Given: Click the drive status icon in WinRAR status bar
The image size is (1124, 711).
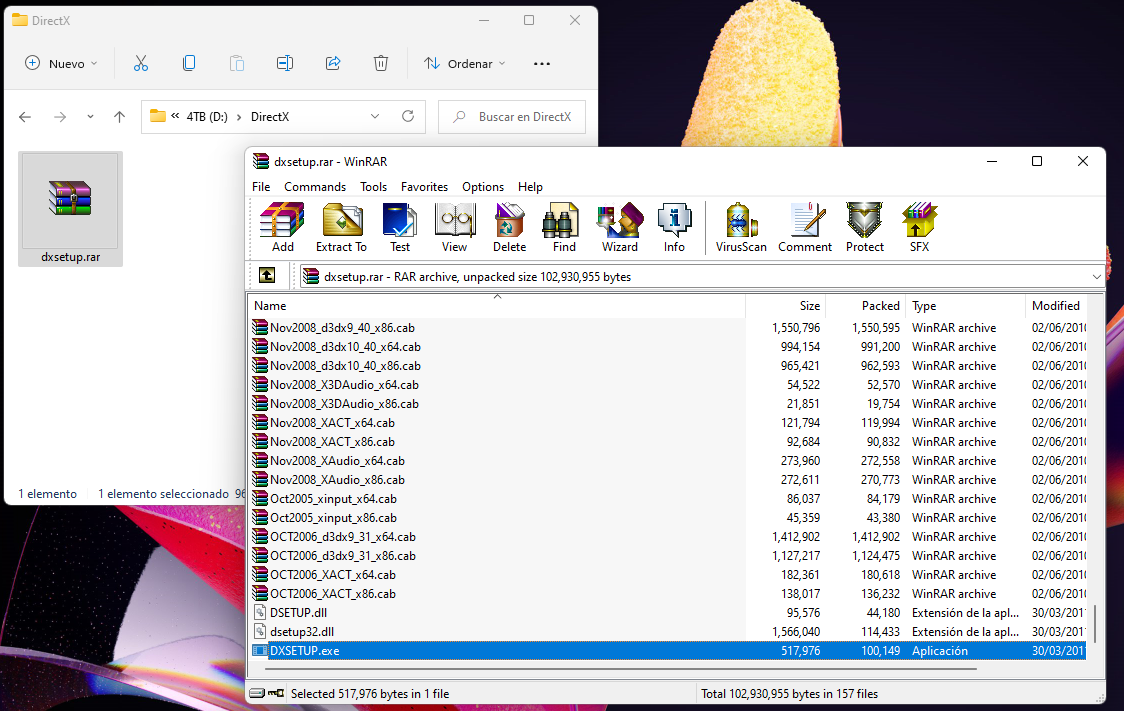Looking at the screenshot, I should tap(257, 693).
